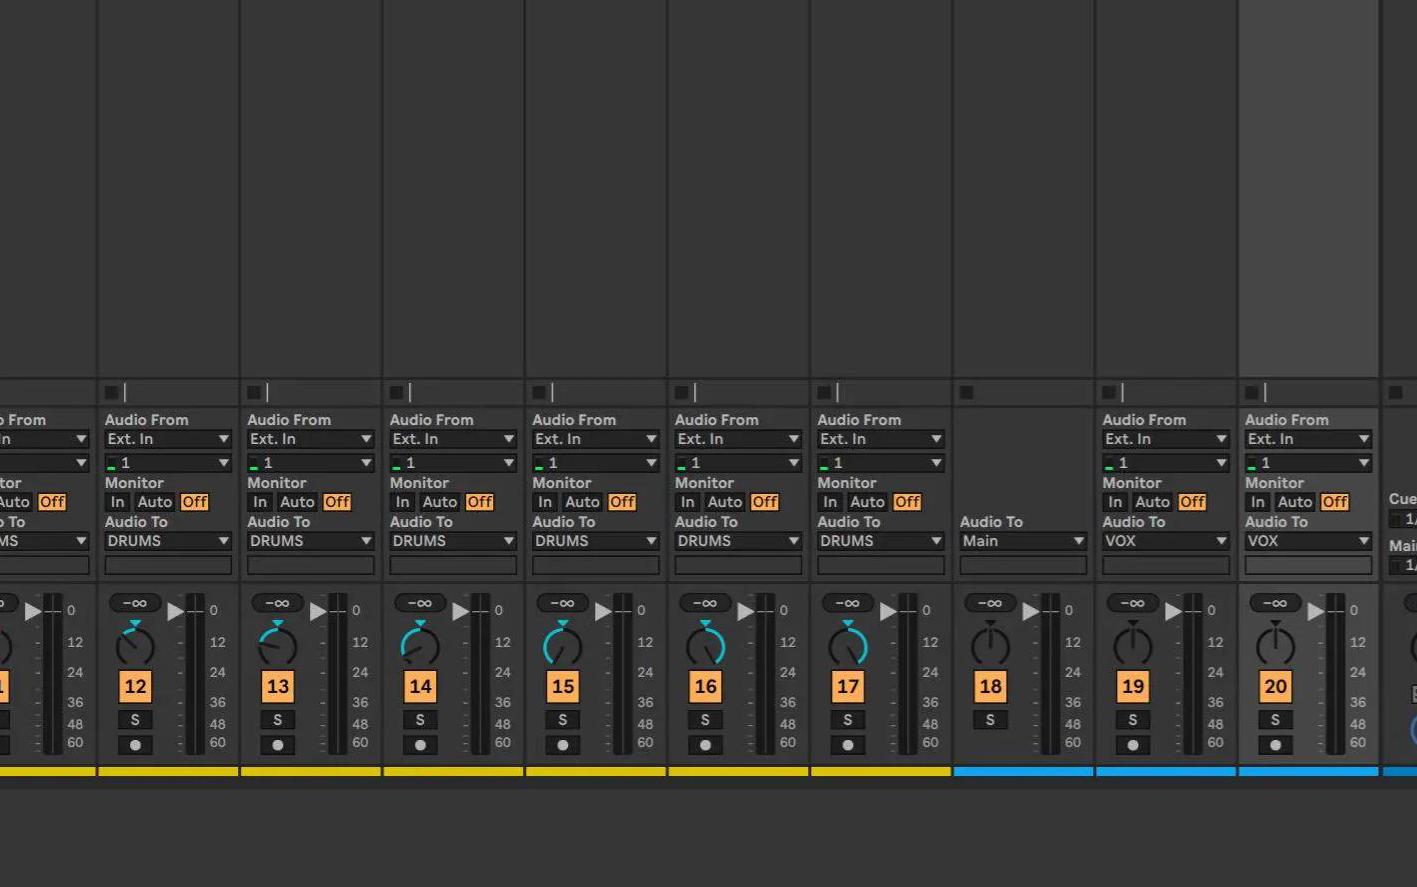Arm track 19 for recording

(x=1133, y=745)
